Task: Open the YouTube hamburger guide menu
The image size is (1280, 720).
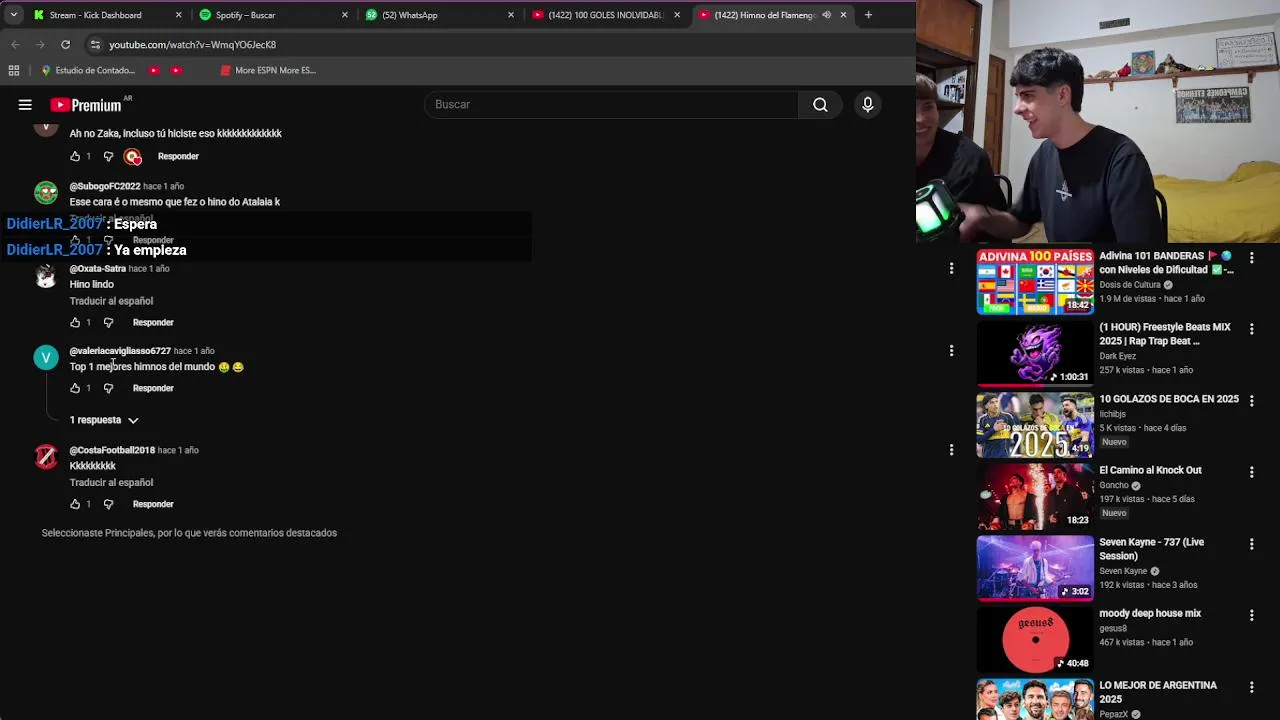Action: [25, 104]
